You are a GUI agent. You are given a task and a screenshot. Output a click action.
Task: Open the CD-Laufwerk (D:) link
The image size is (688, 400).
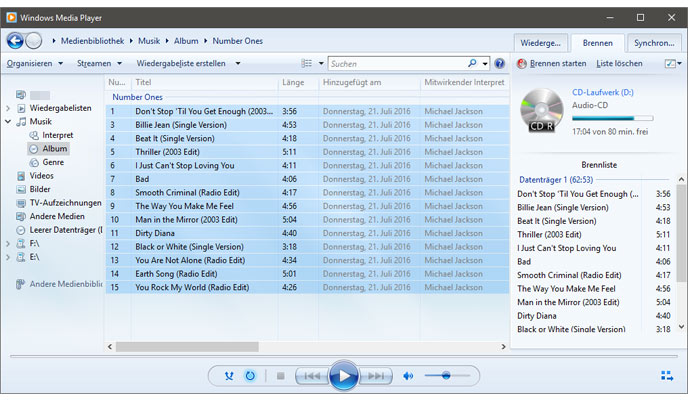[x=602, y=93]
